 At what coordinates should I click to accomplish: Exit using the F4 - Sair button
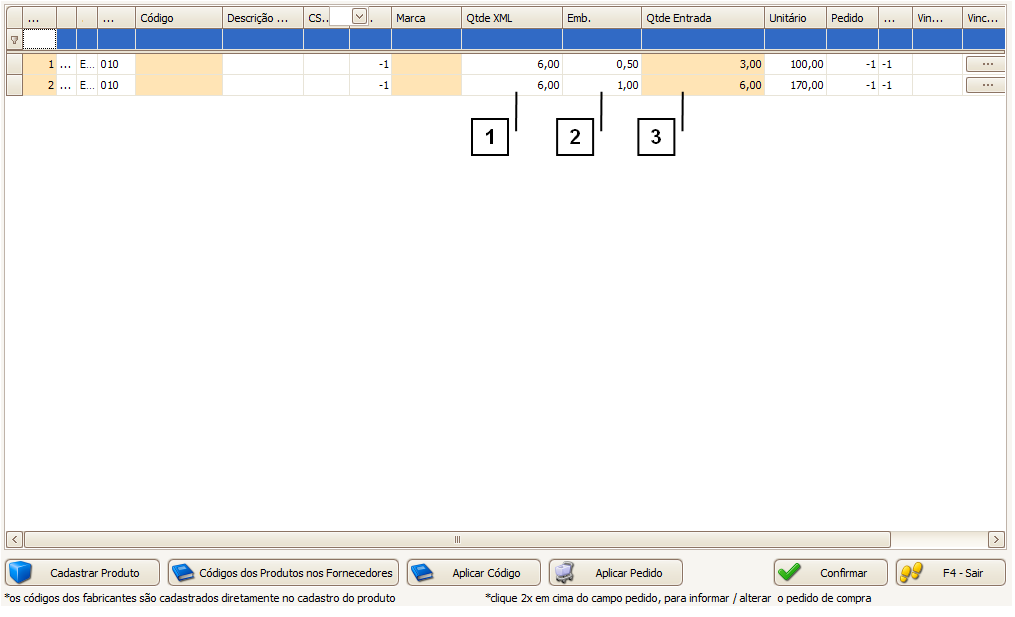[950, 573]
